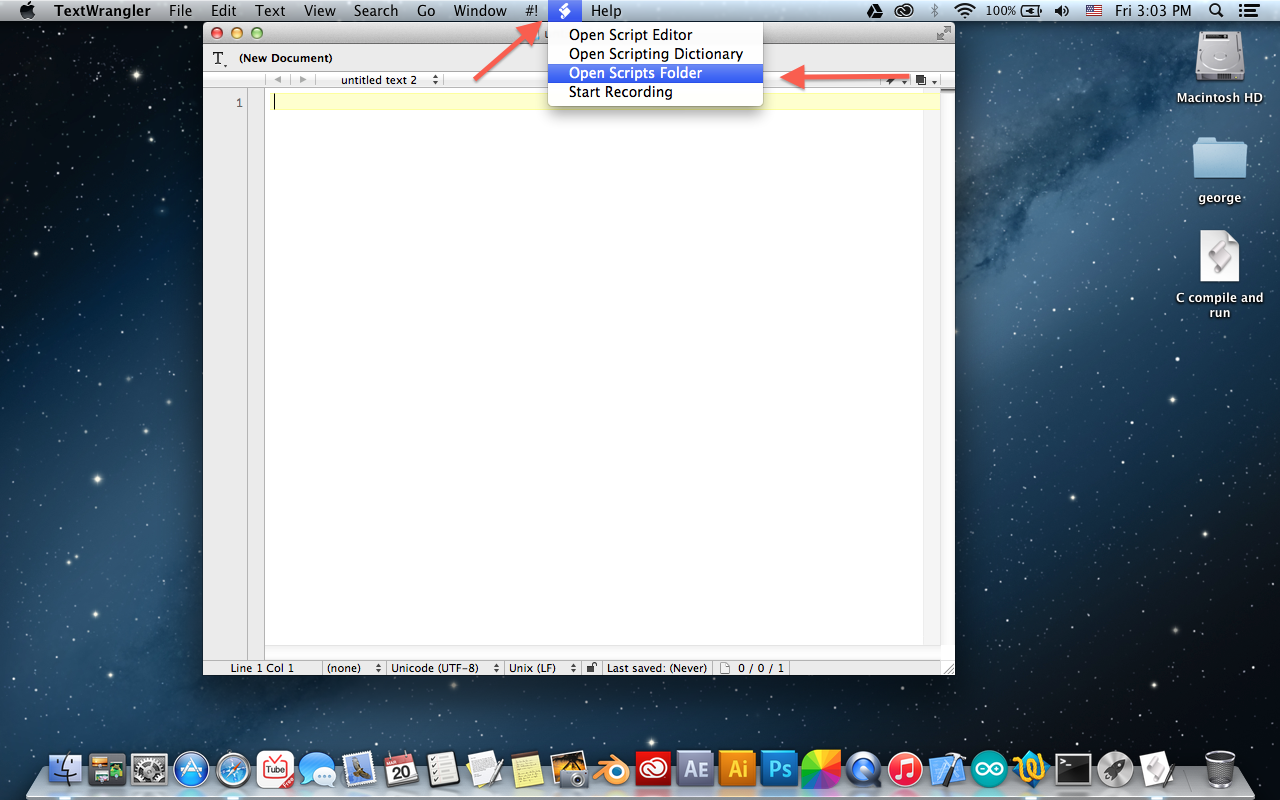Launch Xcode from the dock
Viewport: 1280px width, 800px height.
coord(946,769)
